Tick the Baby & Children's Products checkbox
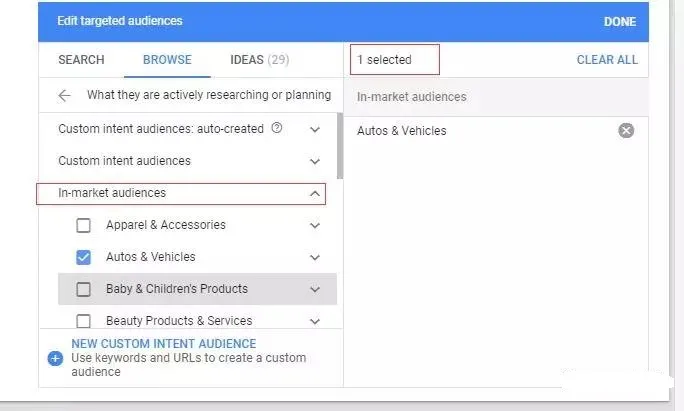Screen dimensions: 684x411 83,289
